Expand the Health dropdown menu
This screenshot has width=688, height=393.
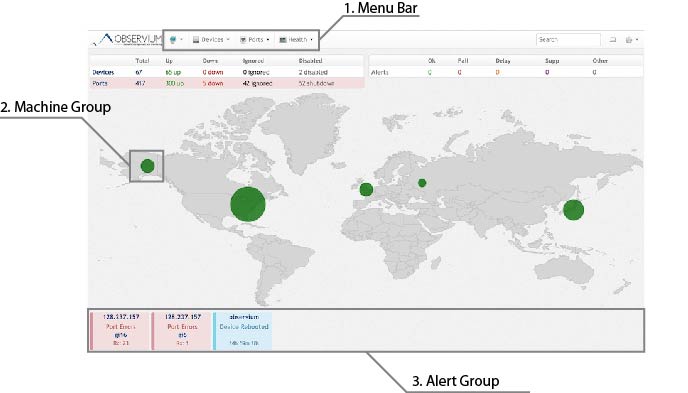[296, 40]
